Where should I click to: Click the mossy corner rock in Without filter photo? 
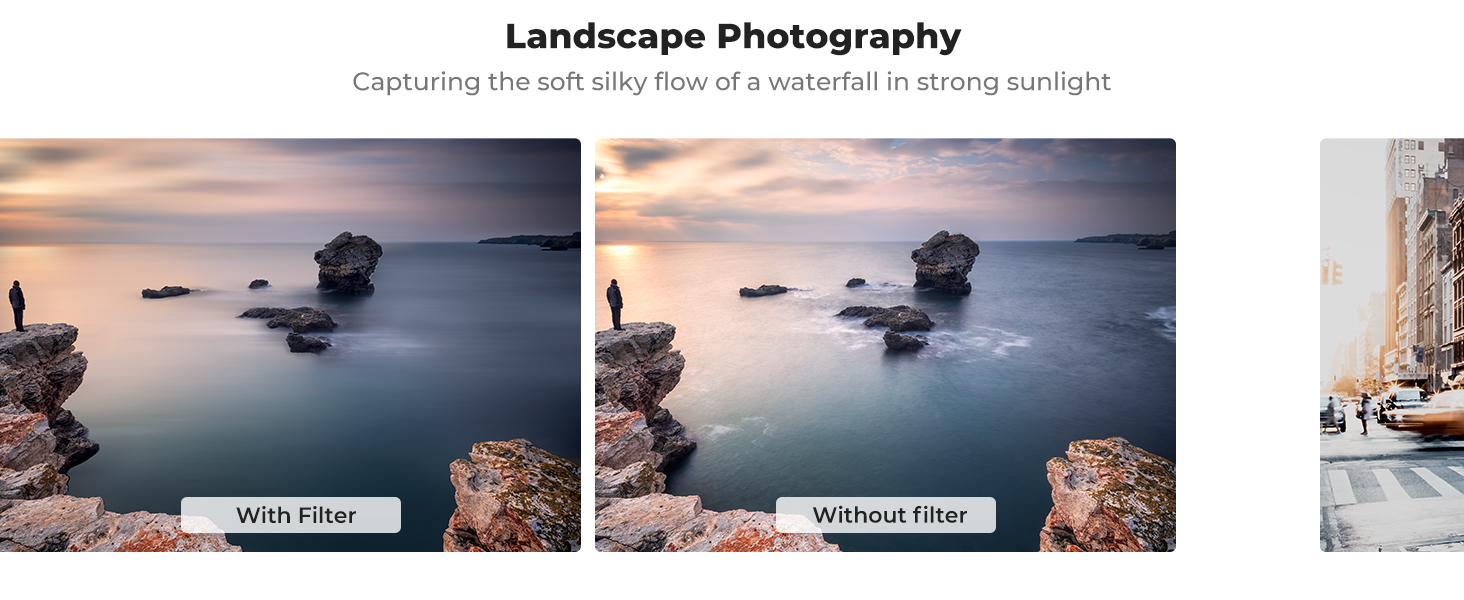point(1108,496)
